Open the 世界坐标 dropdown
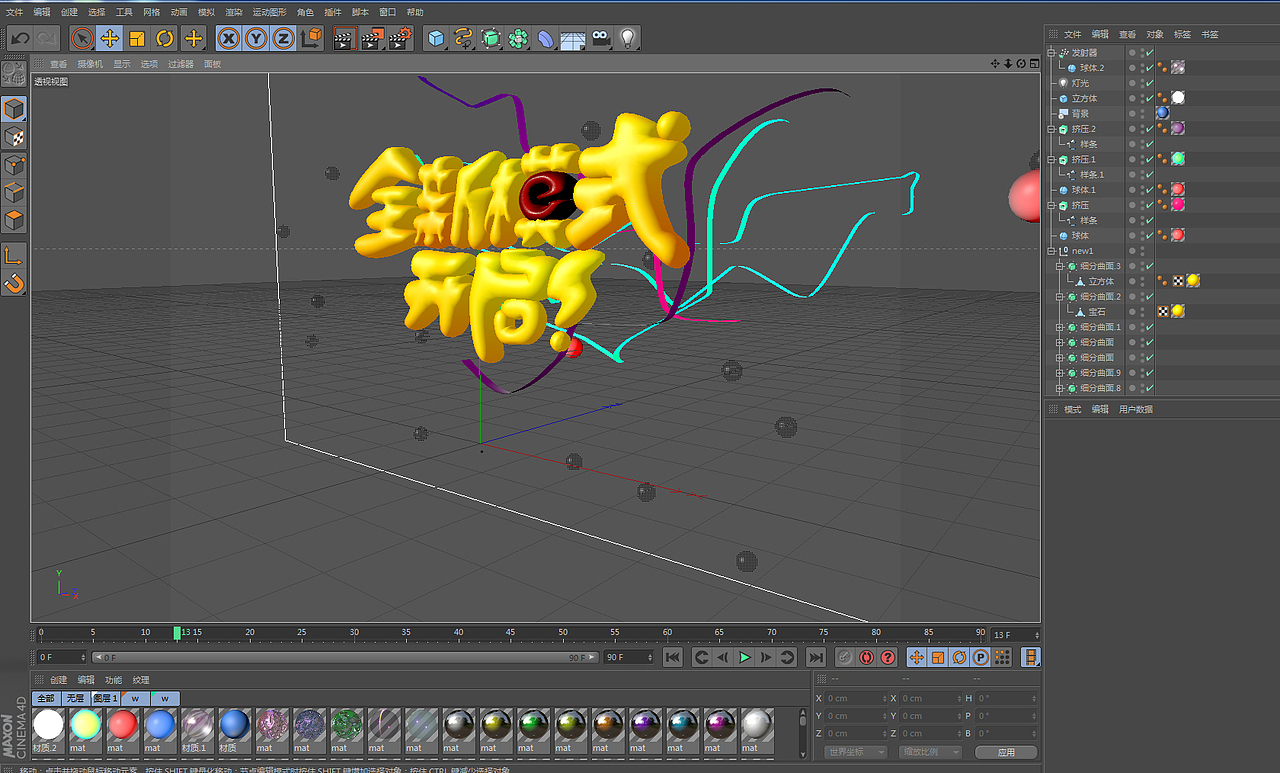The width and height of the screenshot is (1280, 773). coord(855,752)
